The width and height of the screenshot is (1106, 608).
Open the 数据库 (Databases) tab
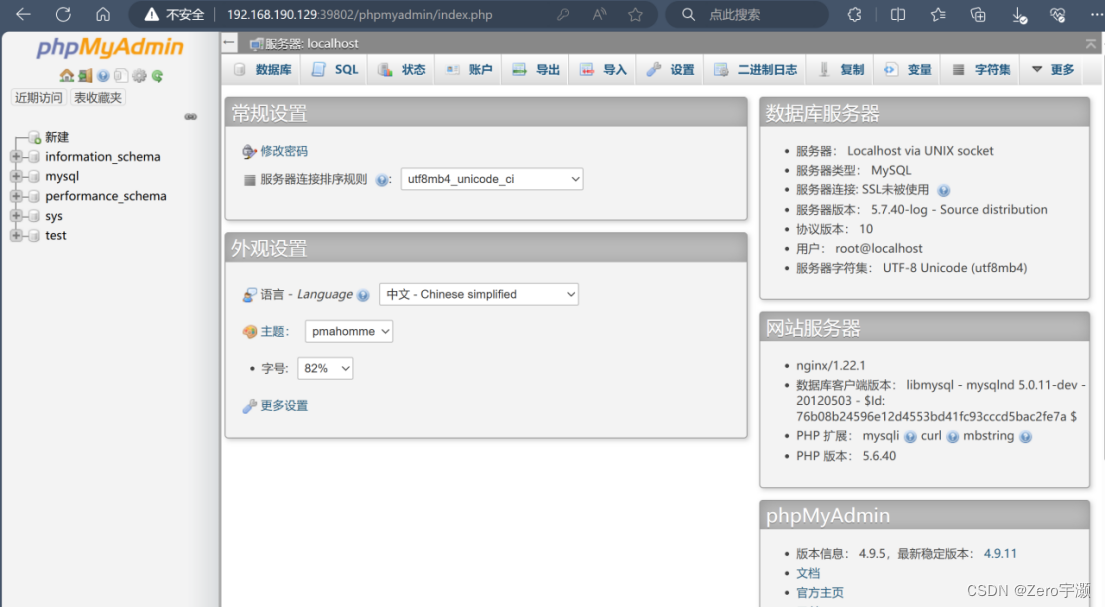coord(262,69)
